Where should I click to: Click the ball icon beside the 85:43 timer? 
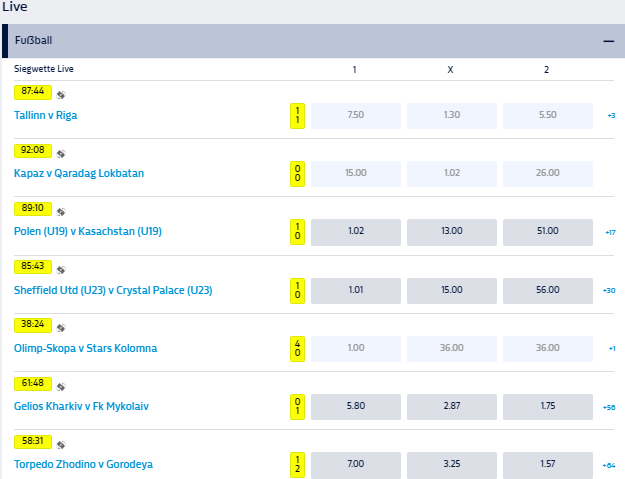[x=61, y=270]
